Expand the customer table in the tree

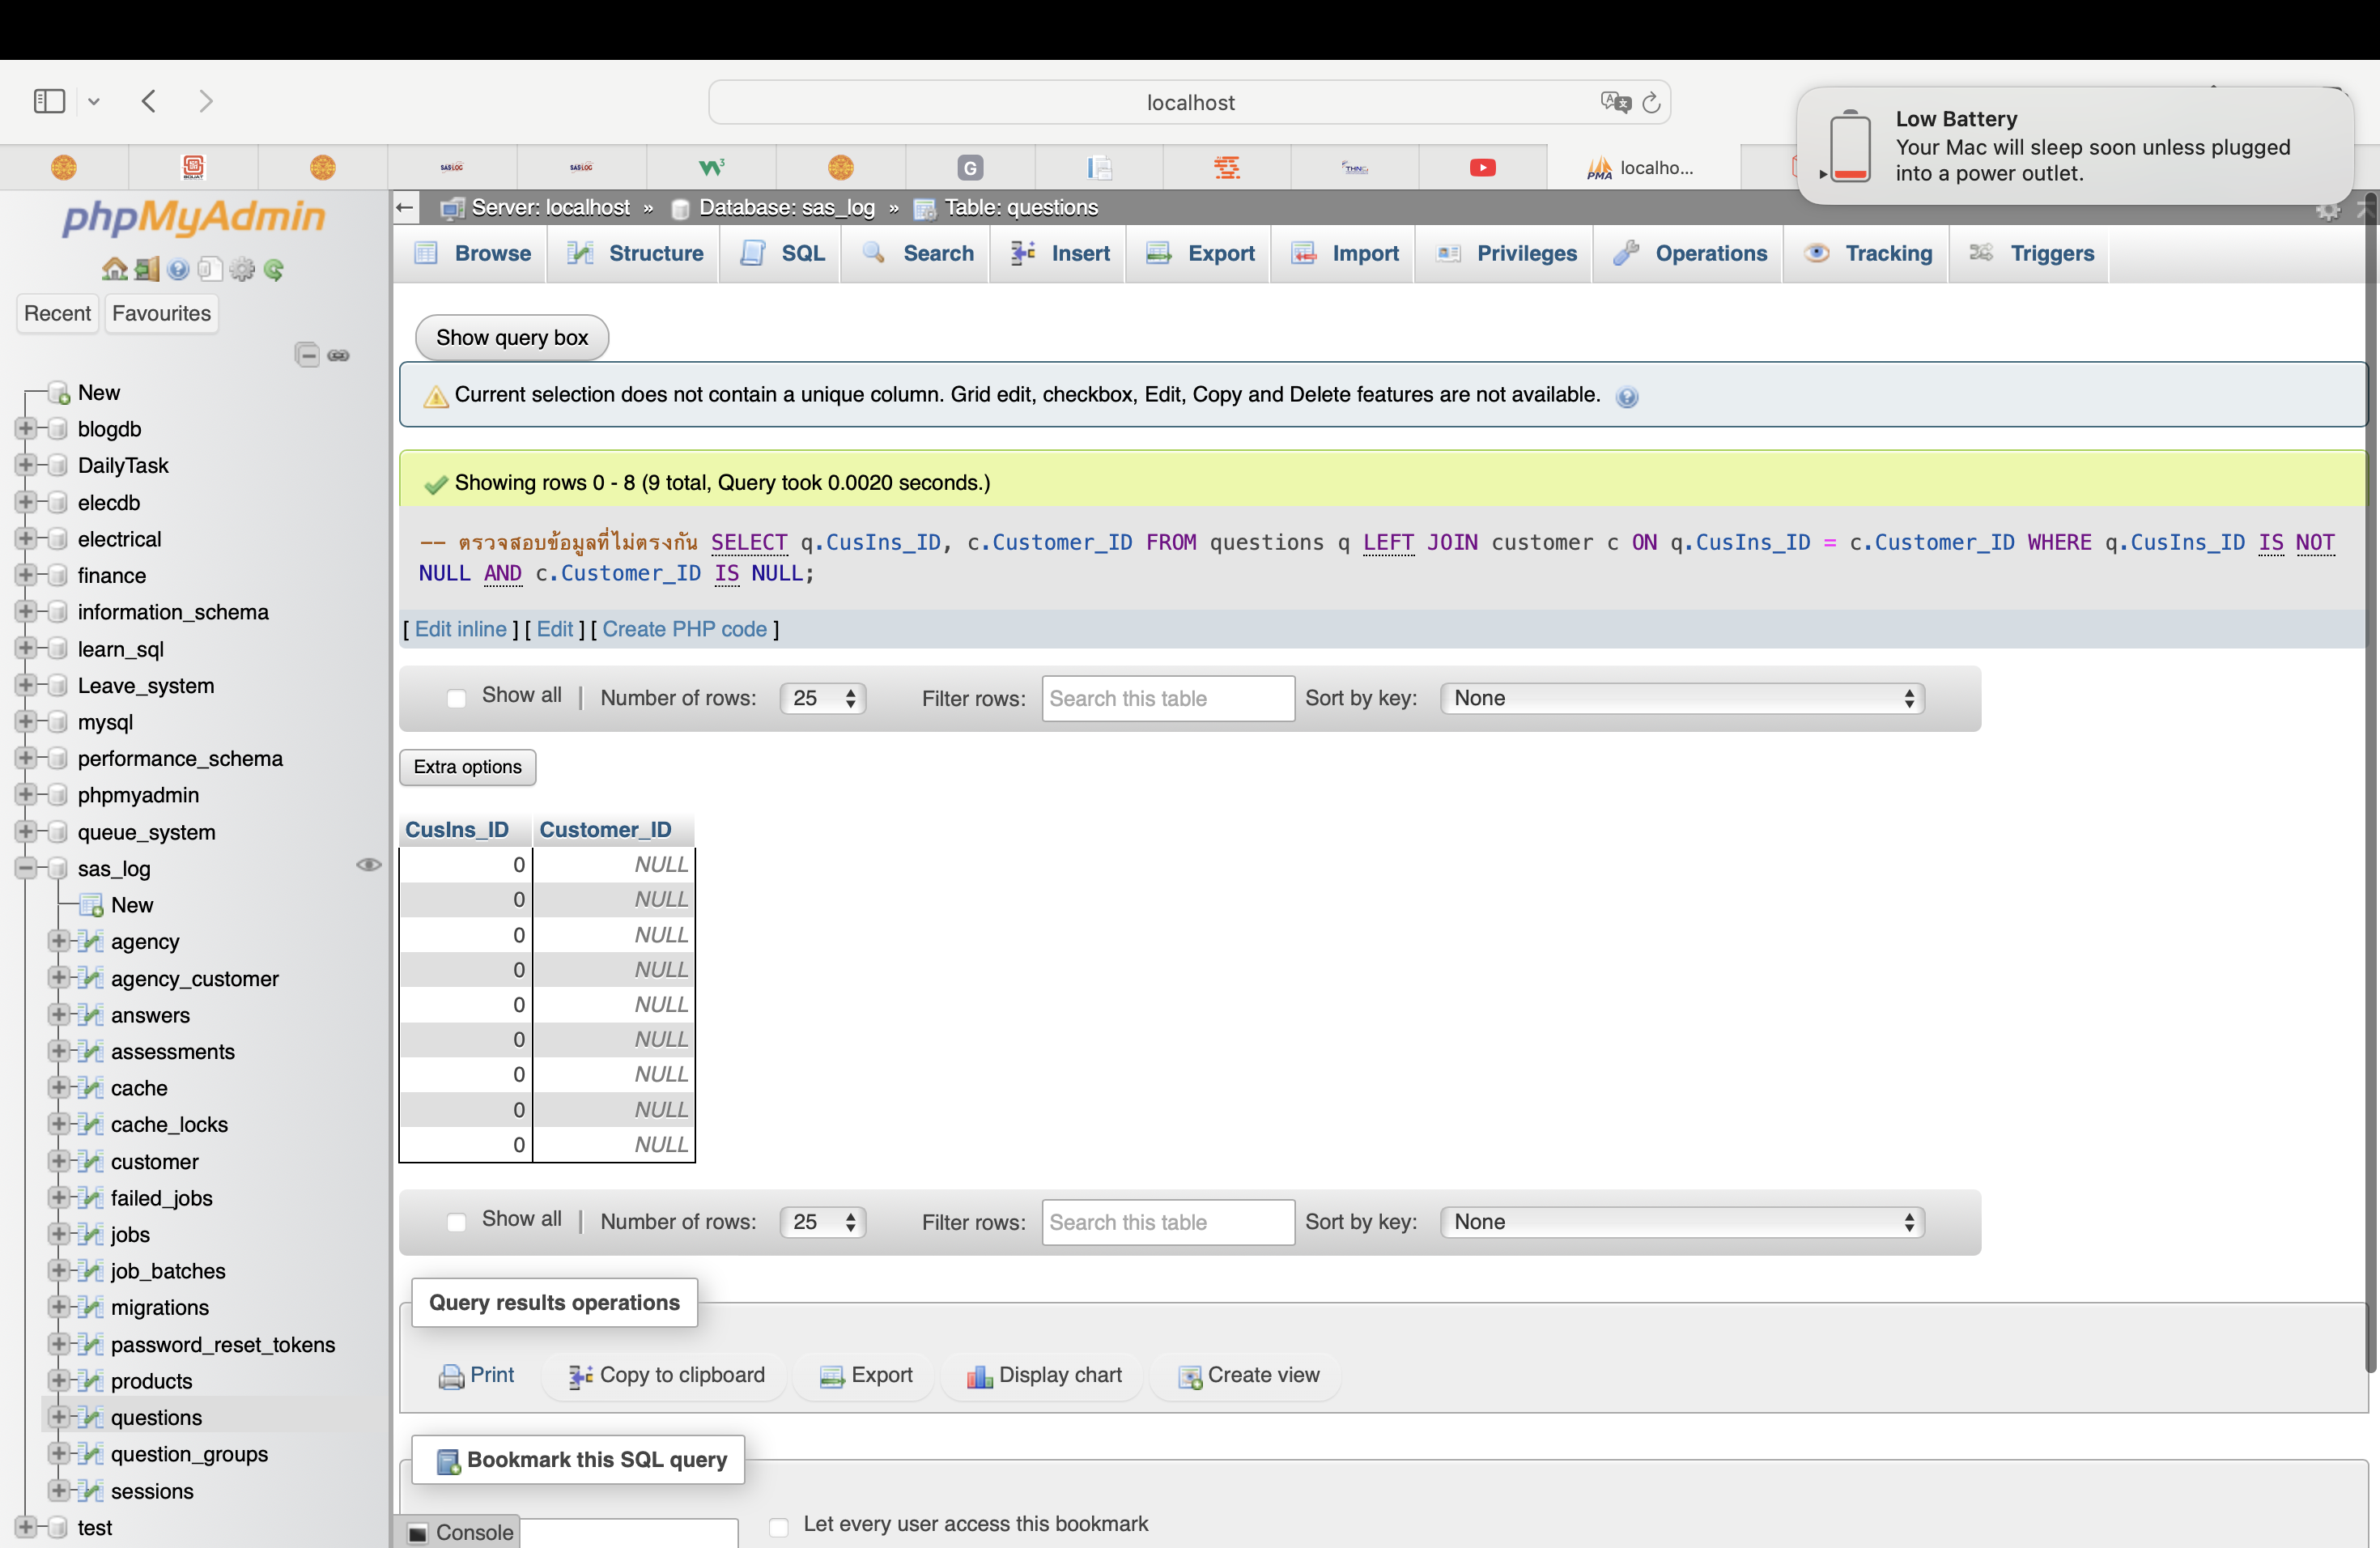[x=59, y=1161]
